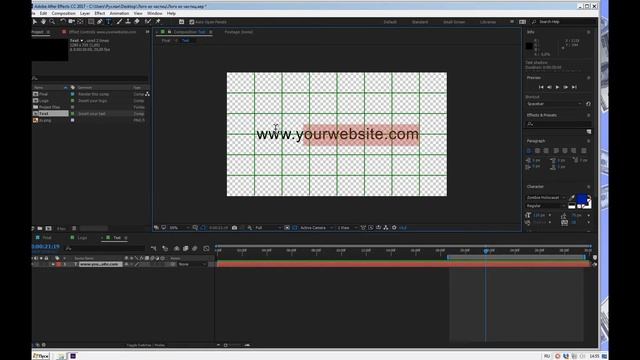Open the font family dropdown

pyautogui.click(x=546, y=198)
